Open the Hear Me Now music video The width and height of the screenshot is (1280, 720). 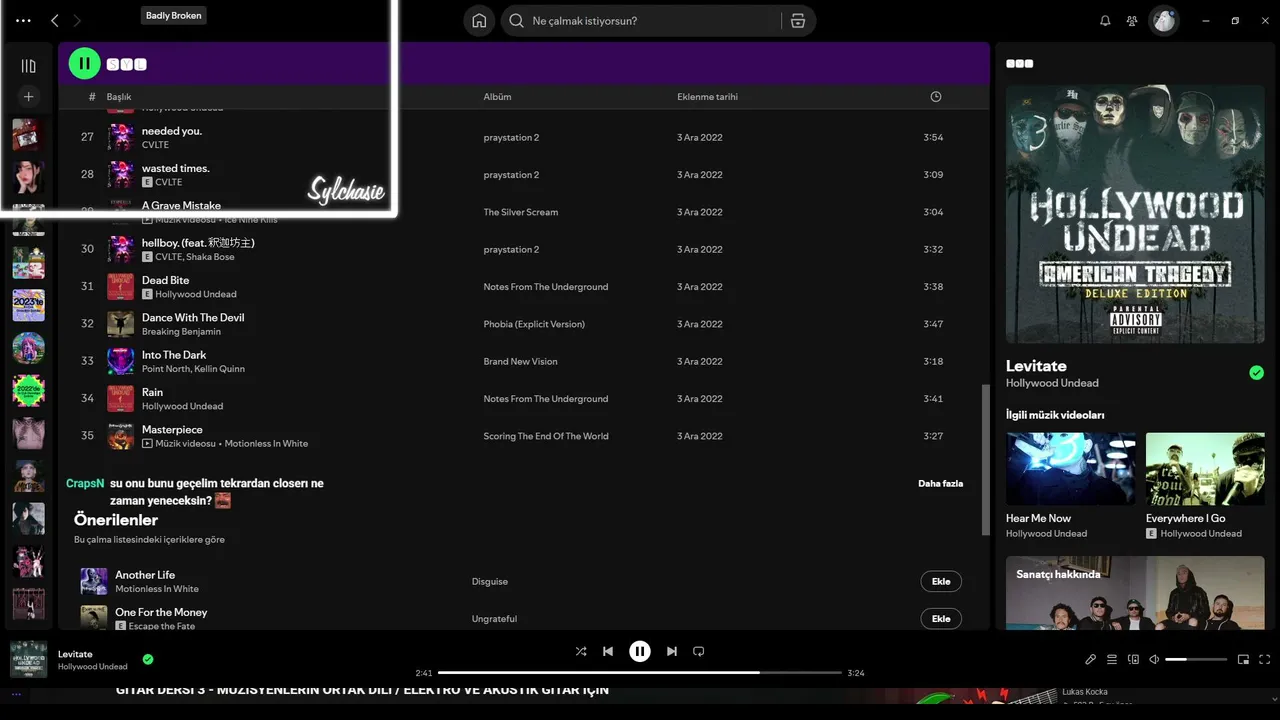(1071, 468)
